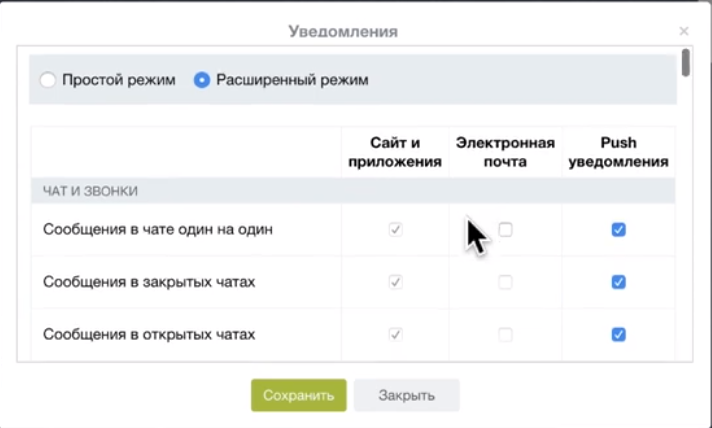Toggle site and apps checkbox for closed chats
Image resolution: width=712 pixels, height=428 pixels.
pyautogui.click(x=395, y=282)
